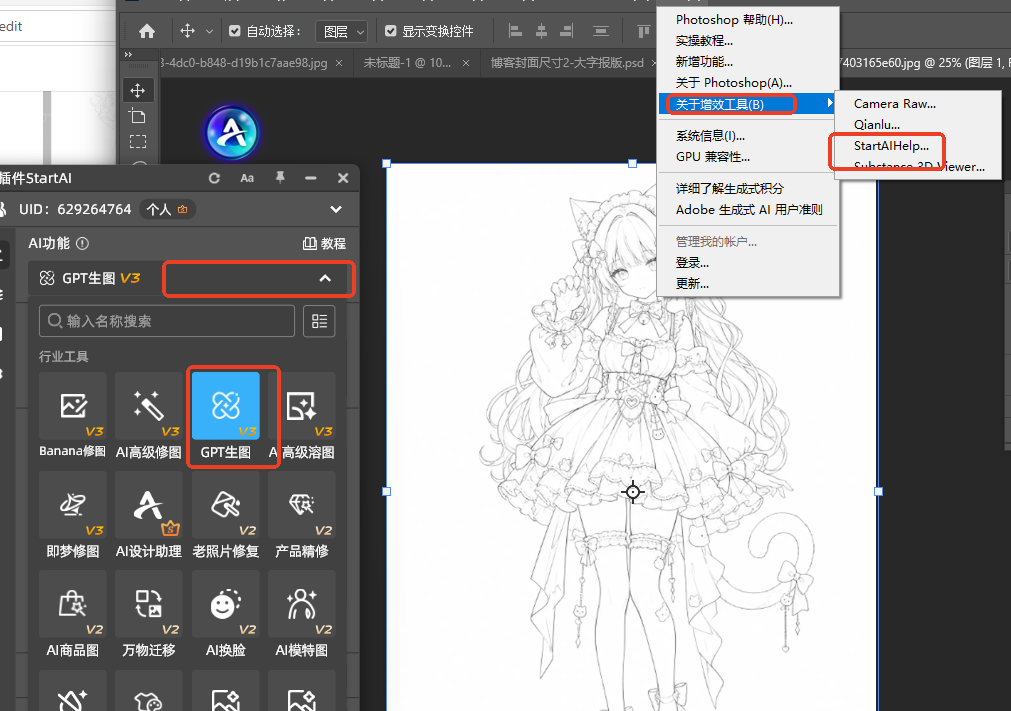1011x711 pixels.
Task: Open the 老照片修复 tool
Action: 226,515
